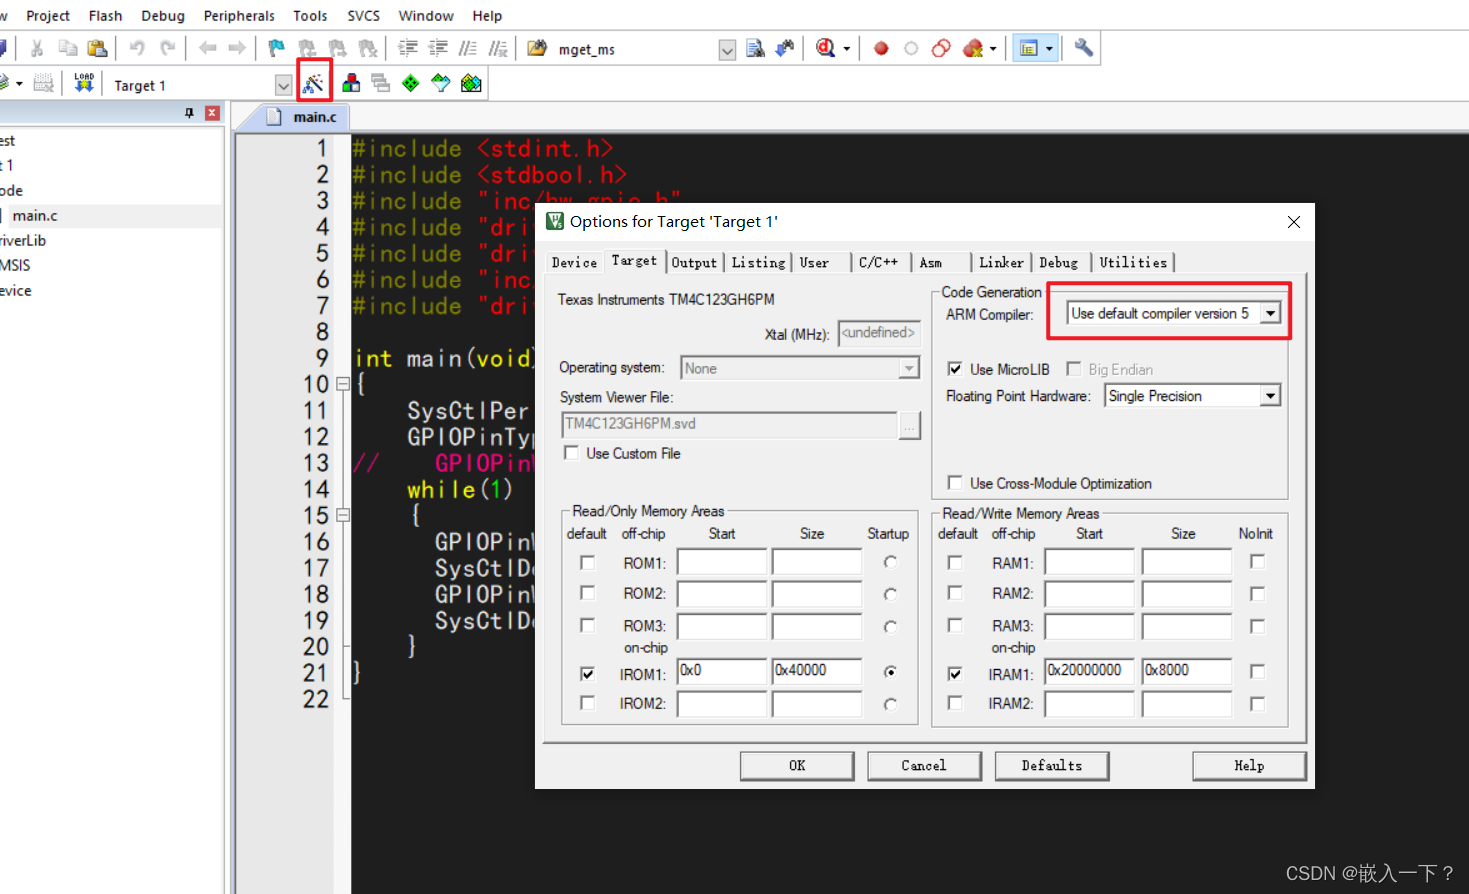Screen dimensions: 1469x894
Task: Toggle bookmark with the blue flag icon
Action: [277, 48]
